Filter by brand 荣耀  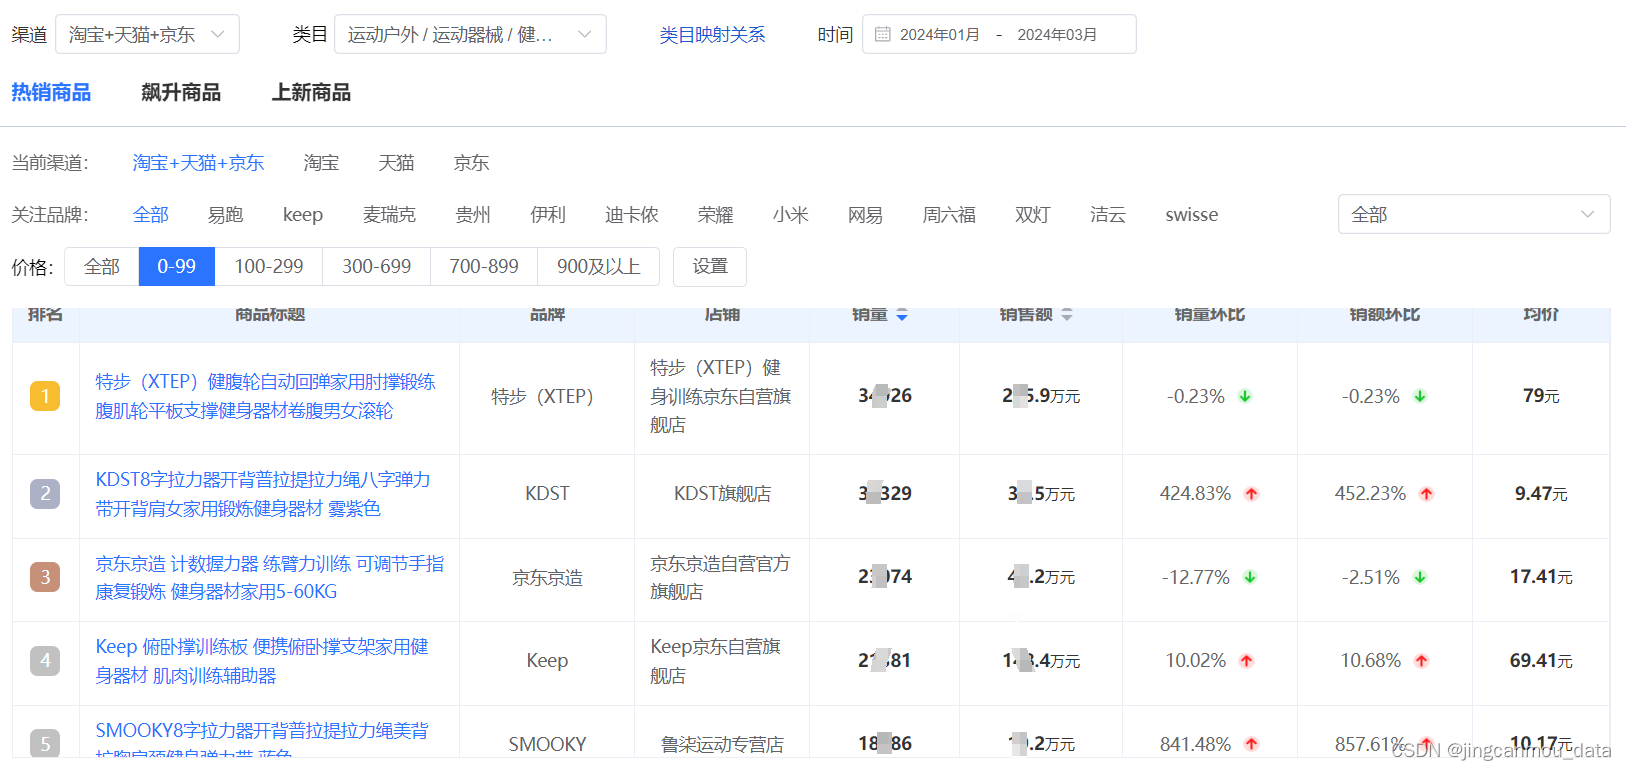[716, 215]
